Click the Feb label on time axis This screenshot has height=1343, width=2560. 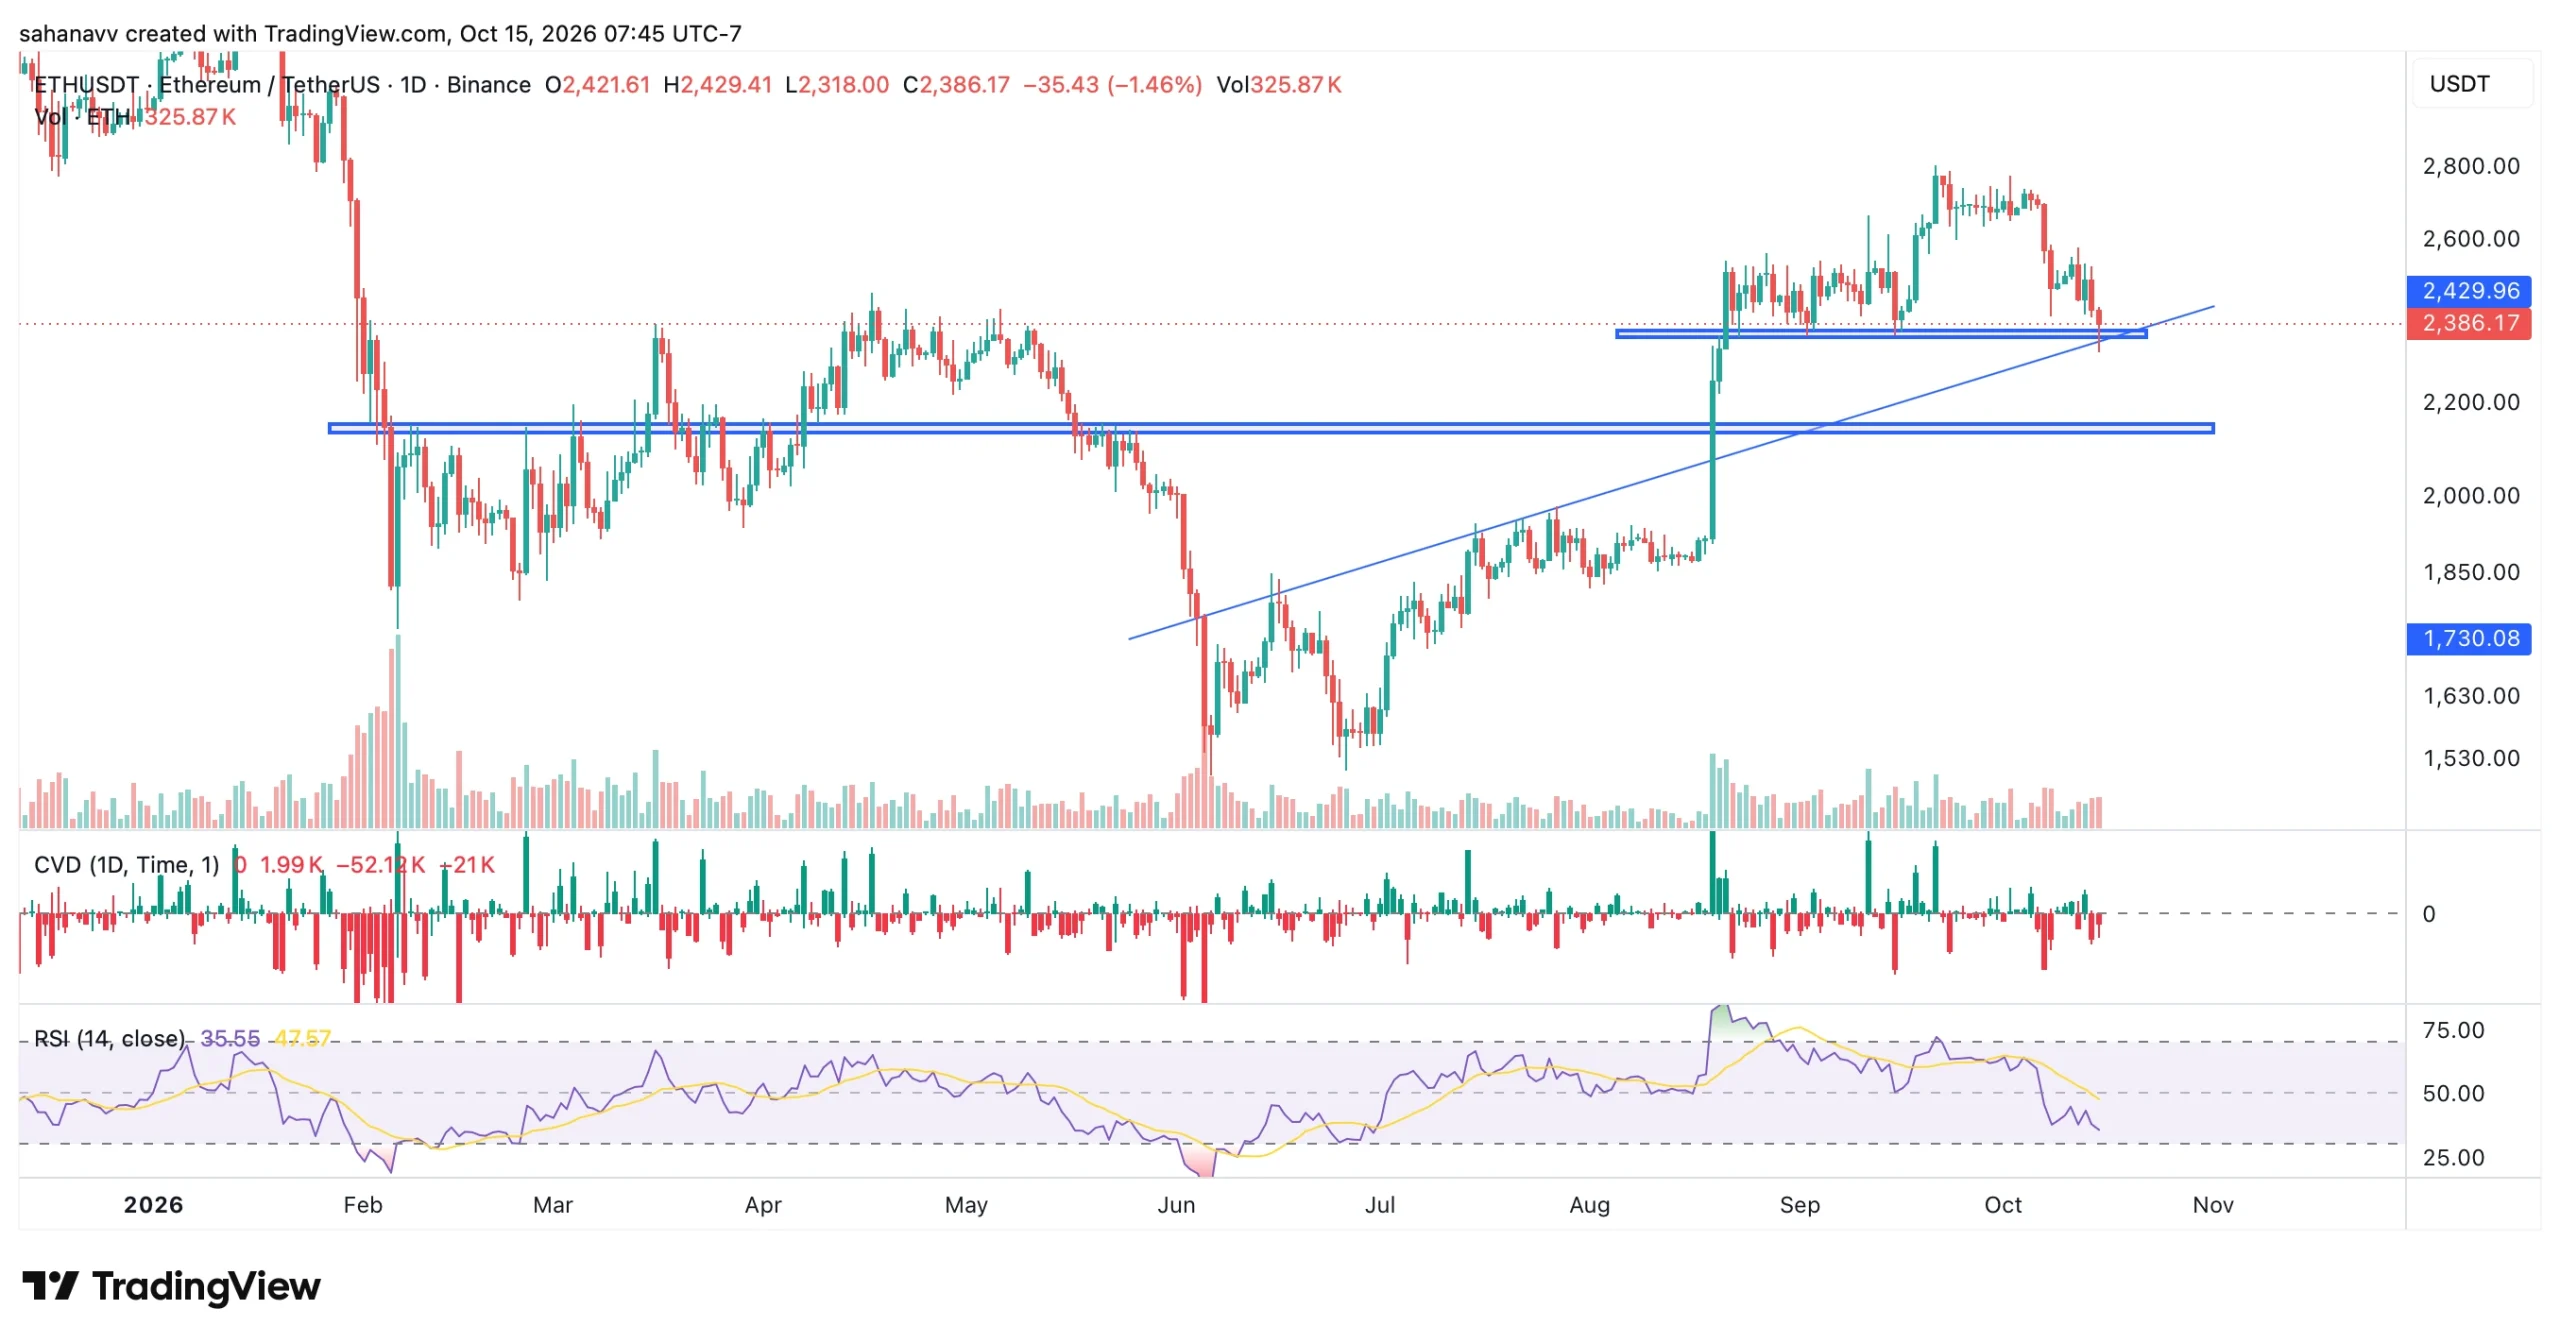362,1204
